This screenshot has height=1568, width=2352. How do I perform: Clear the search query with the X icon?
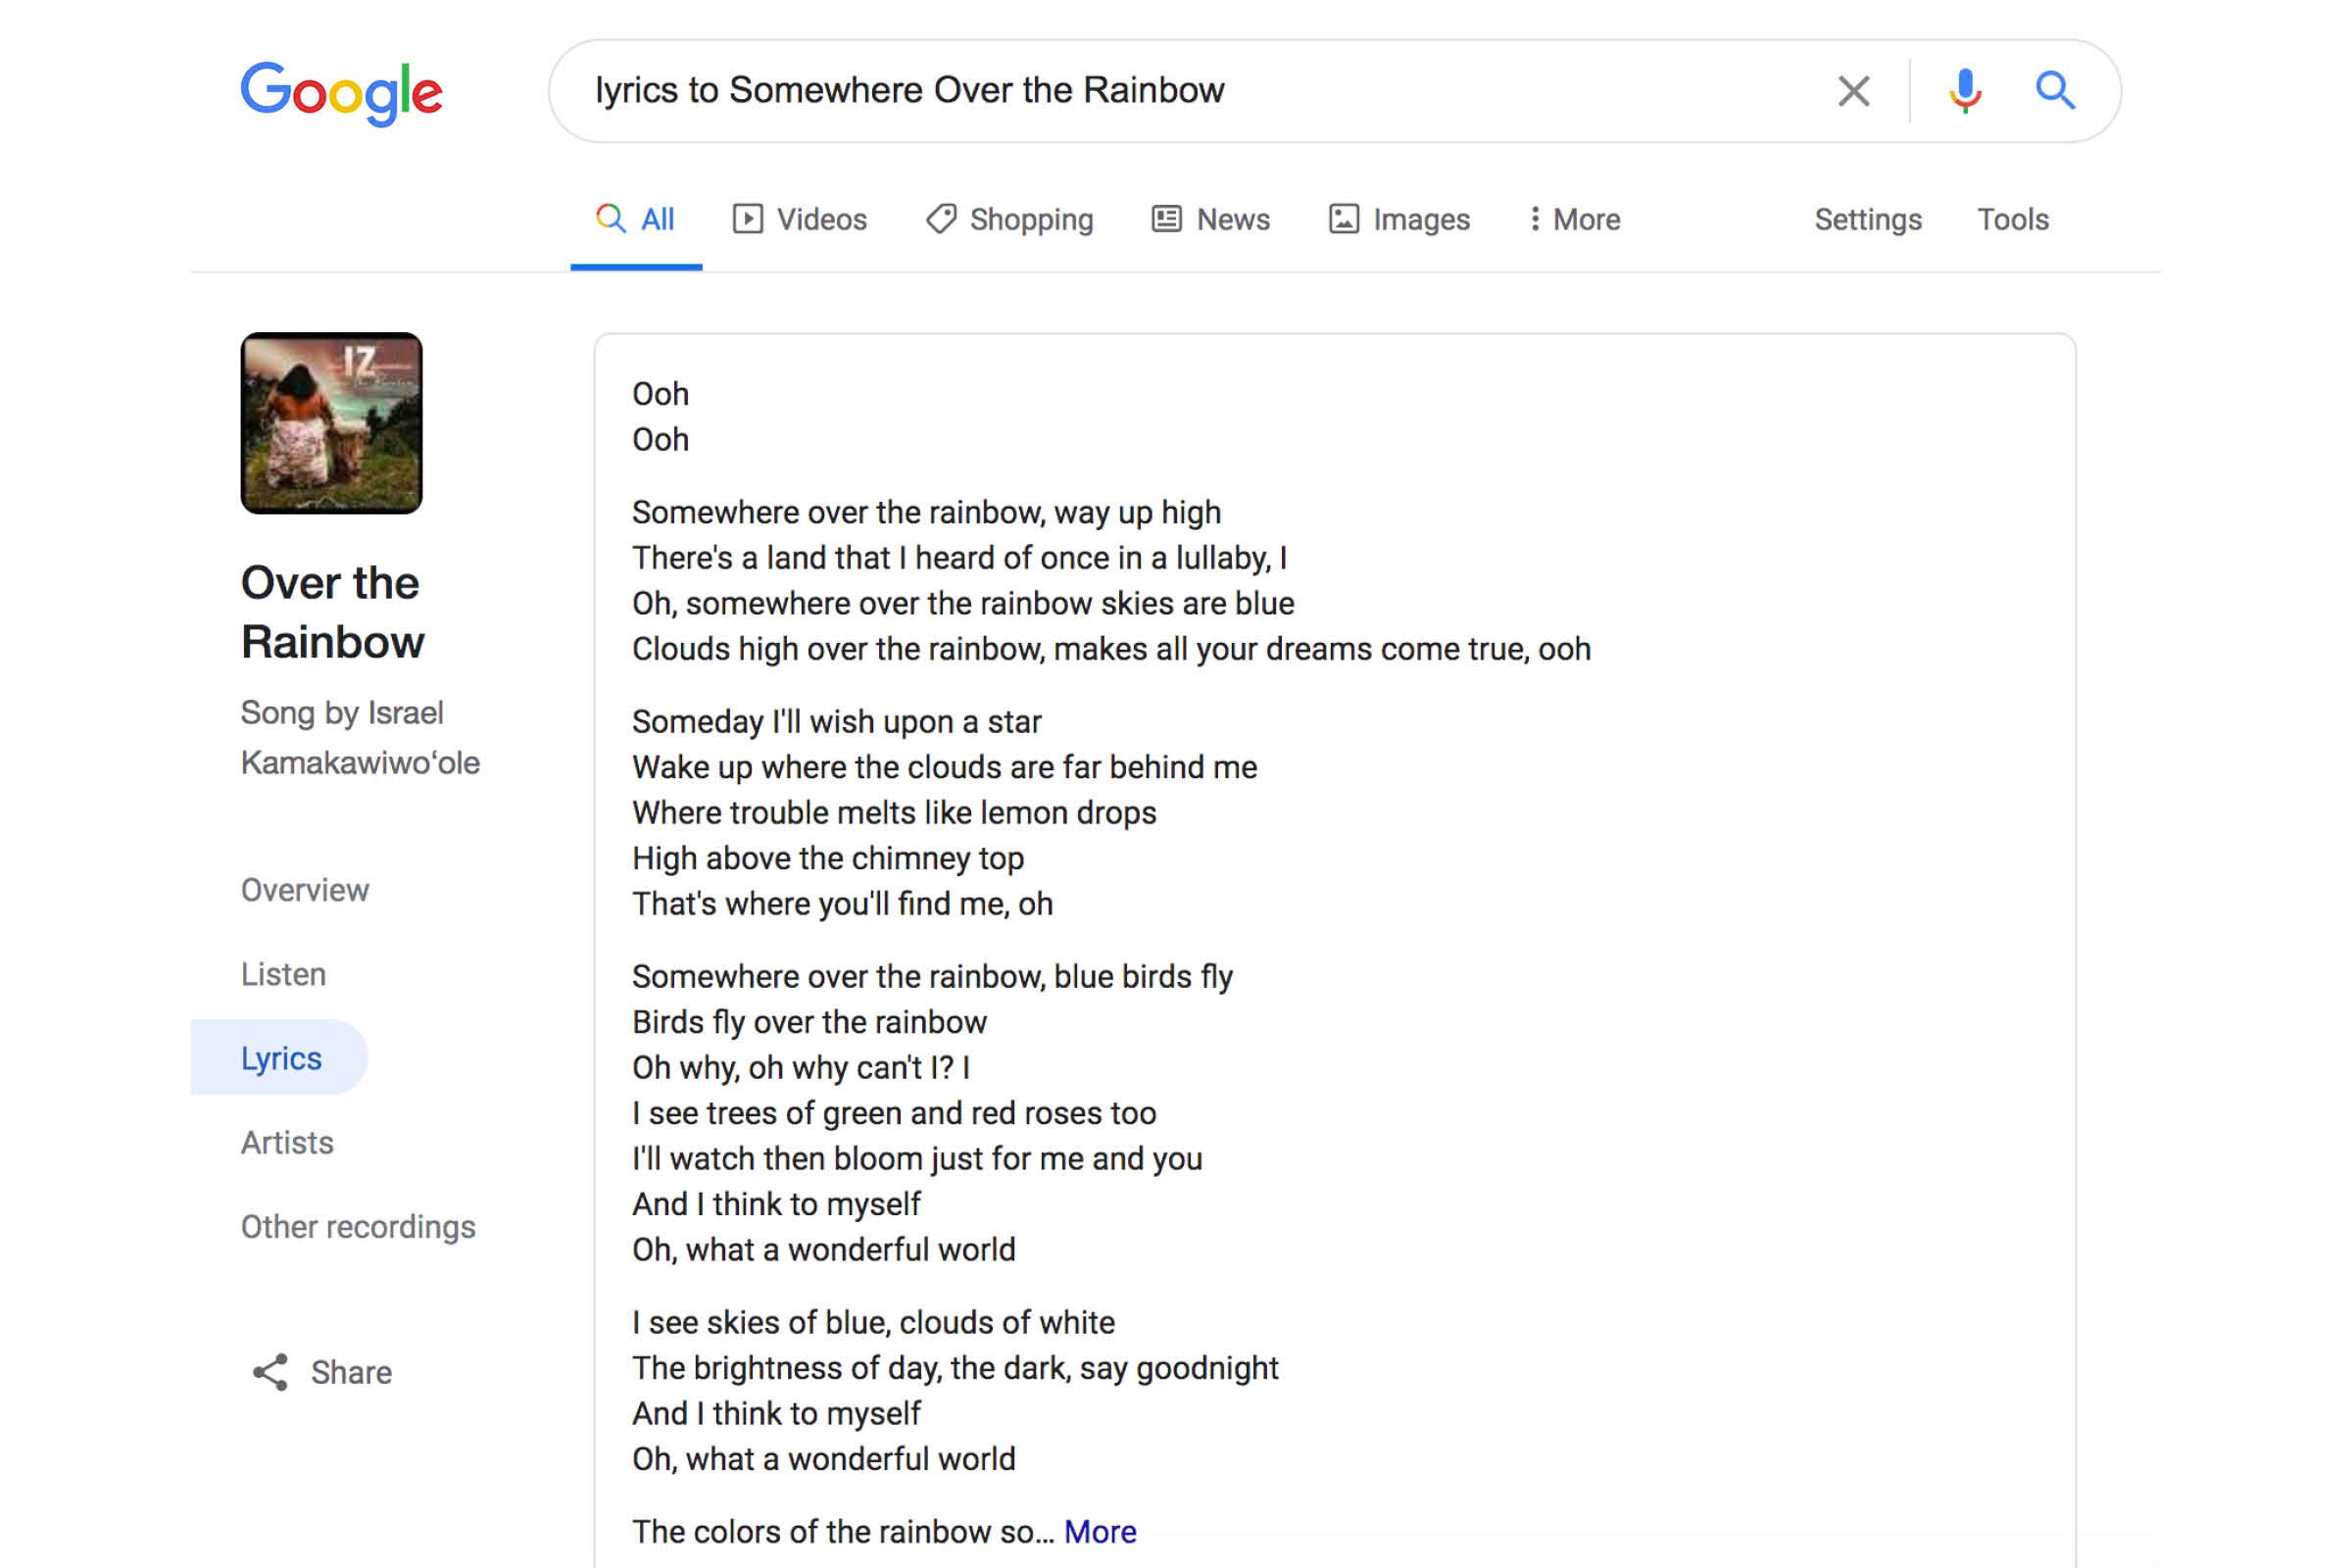pyautogui.click(x=1853, y=90)
